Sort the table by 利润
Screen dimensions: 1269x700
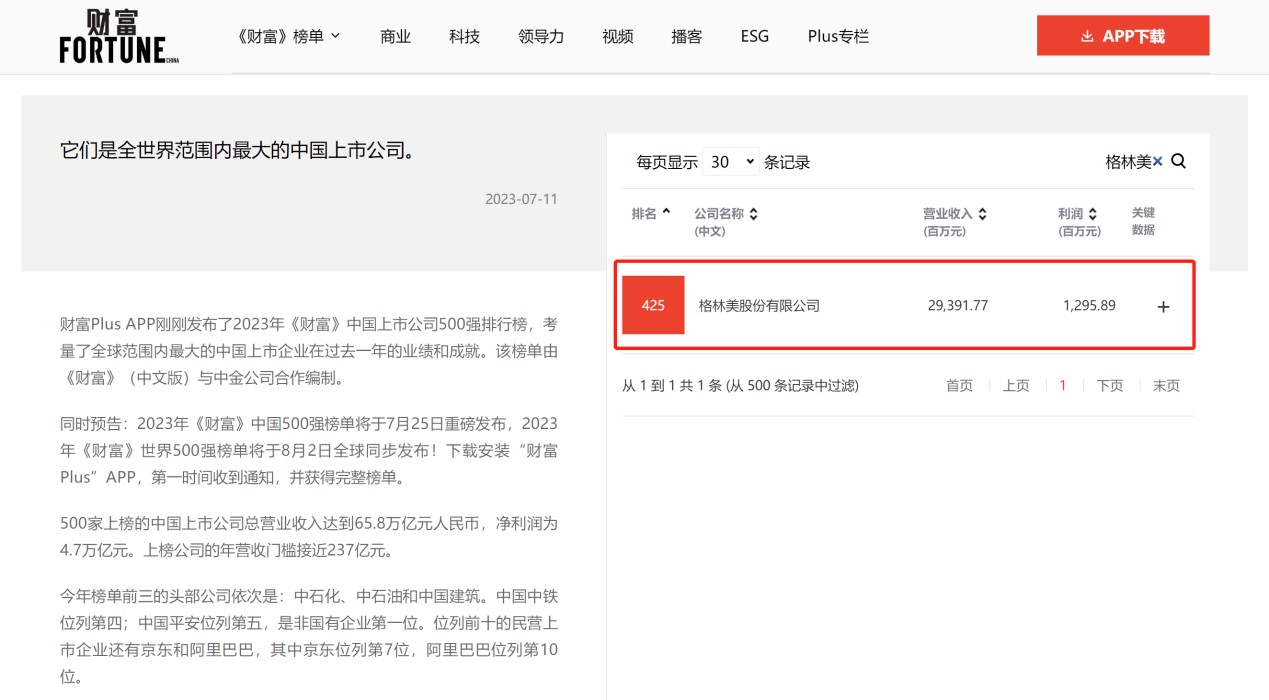pos(1092,214)
